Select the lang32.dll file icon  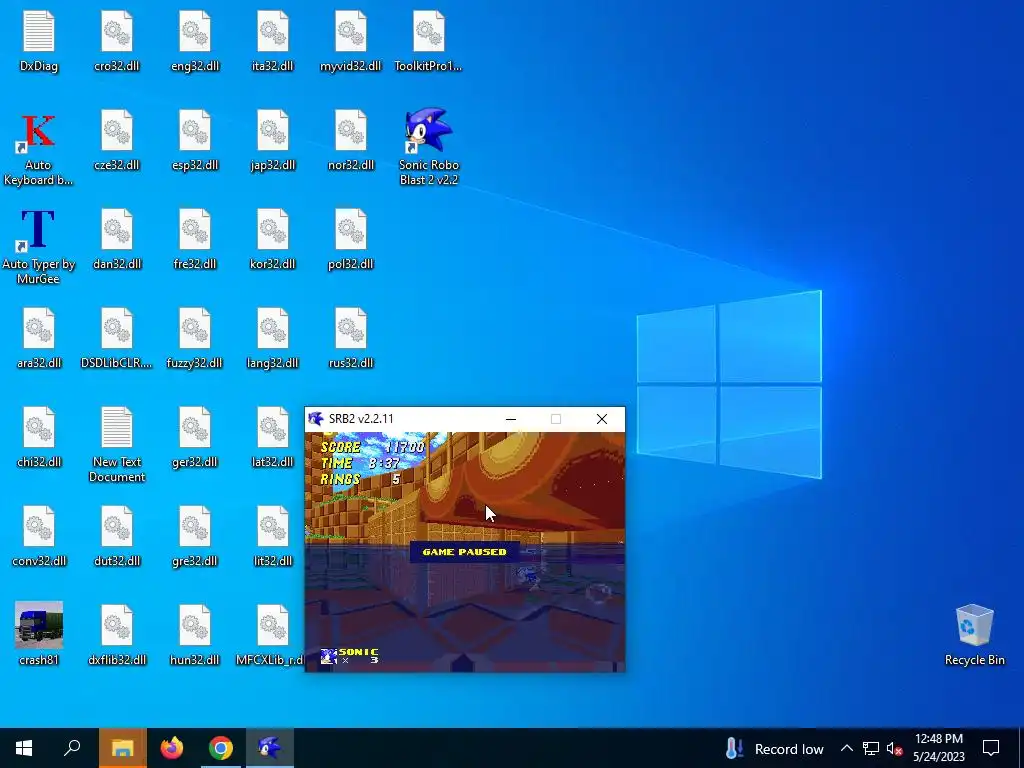[x=273, y=328]
